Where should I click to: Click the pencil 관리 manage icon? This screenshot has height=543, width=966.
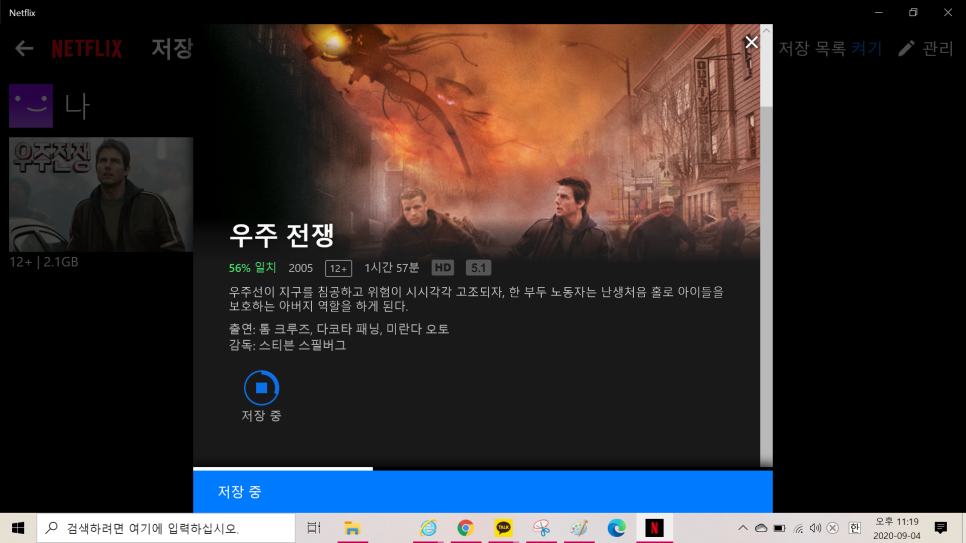pyautogui.click(x=906, y=48)
